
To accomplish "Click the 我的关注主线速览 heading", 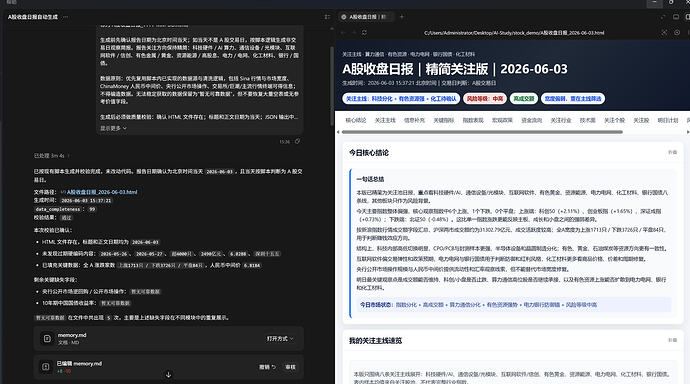I will pos(375,340).
